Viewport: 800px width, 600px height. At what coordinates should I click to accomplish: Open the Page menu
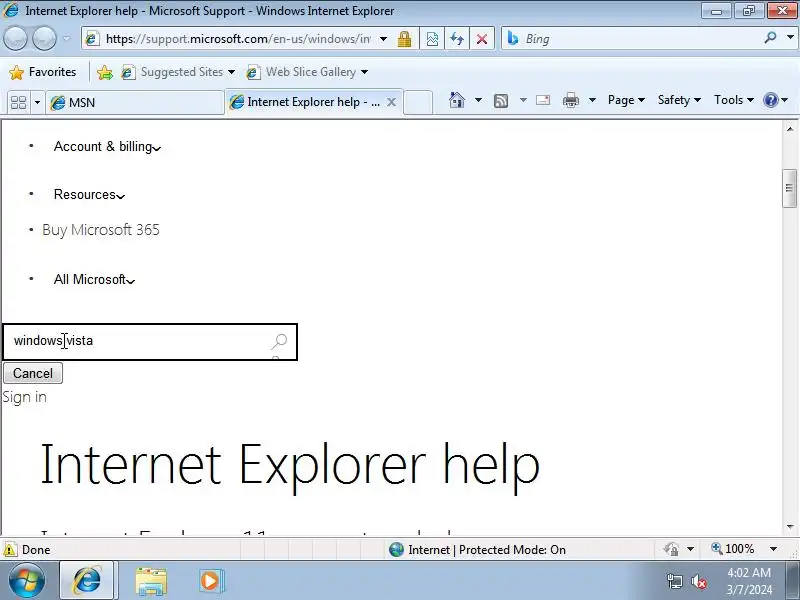pos(626,100)
